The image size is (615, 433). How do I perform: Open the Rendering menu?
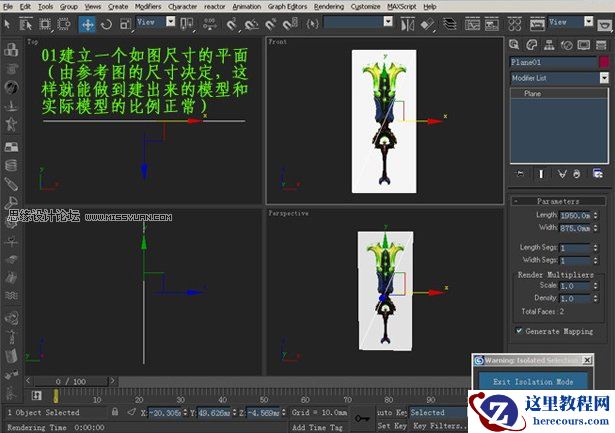pos(329,7)
